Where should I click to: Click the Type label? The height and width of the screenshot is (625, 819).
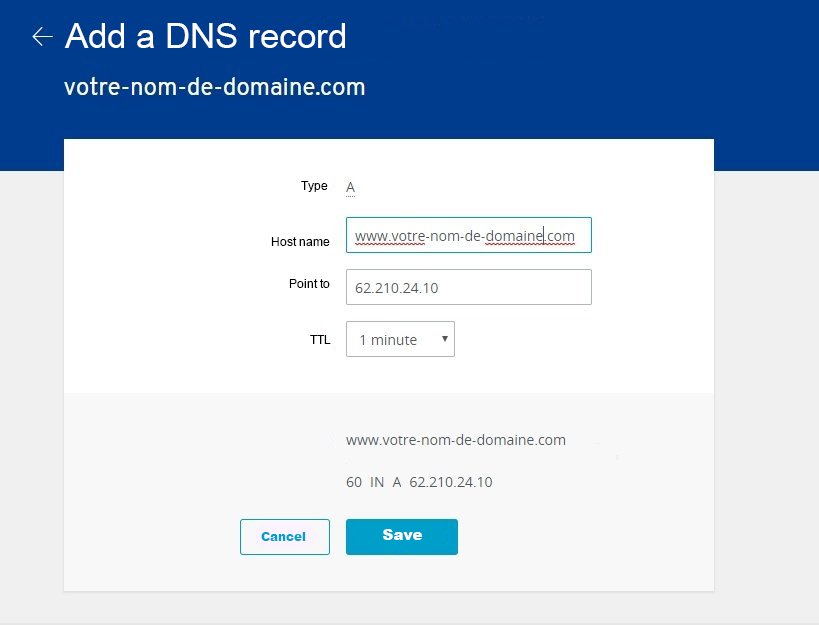point(314,186)
